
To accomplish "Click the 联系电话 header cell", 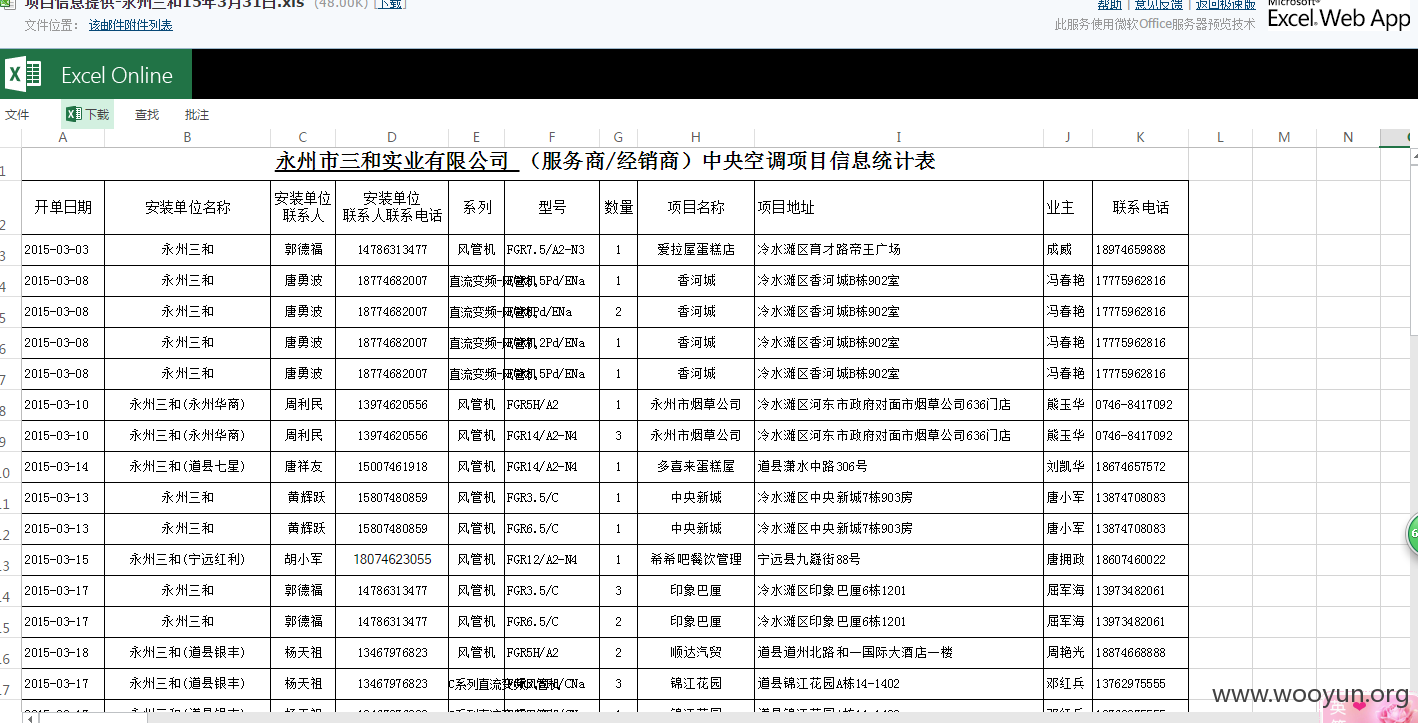I will 1140,207.
